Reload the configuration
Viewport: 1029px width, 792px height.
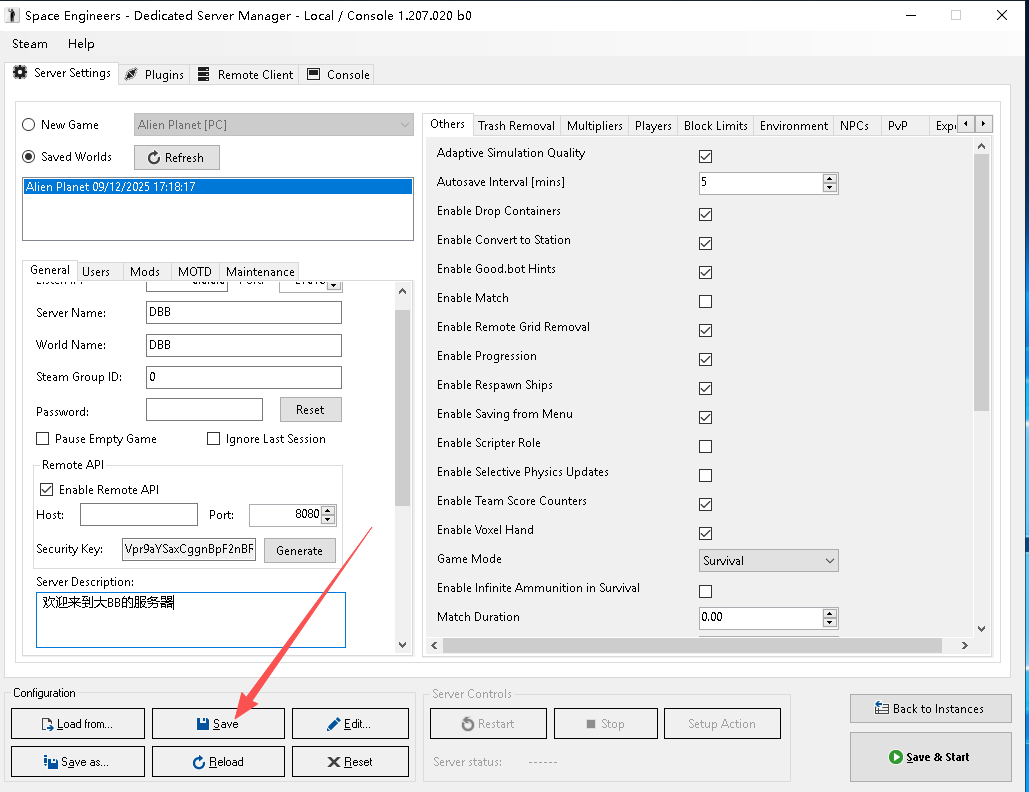[x=218, y=762]
